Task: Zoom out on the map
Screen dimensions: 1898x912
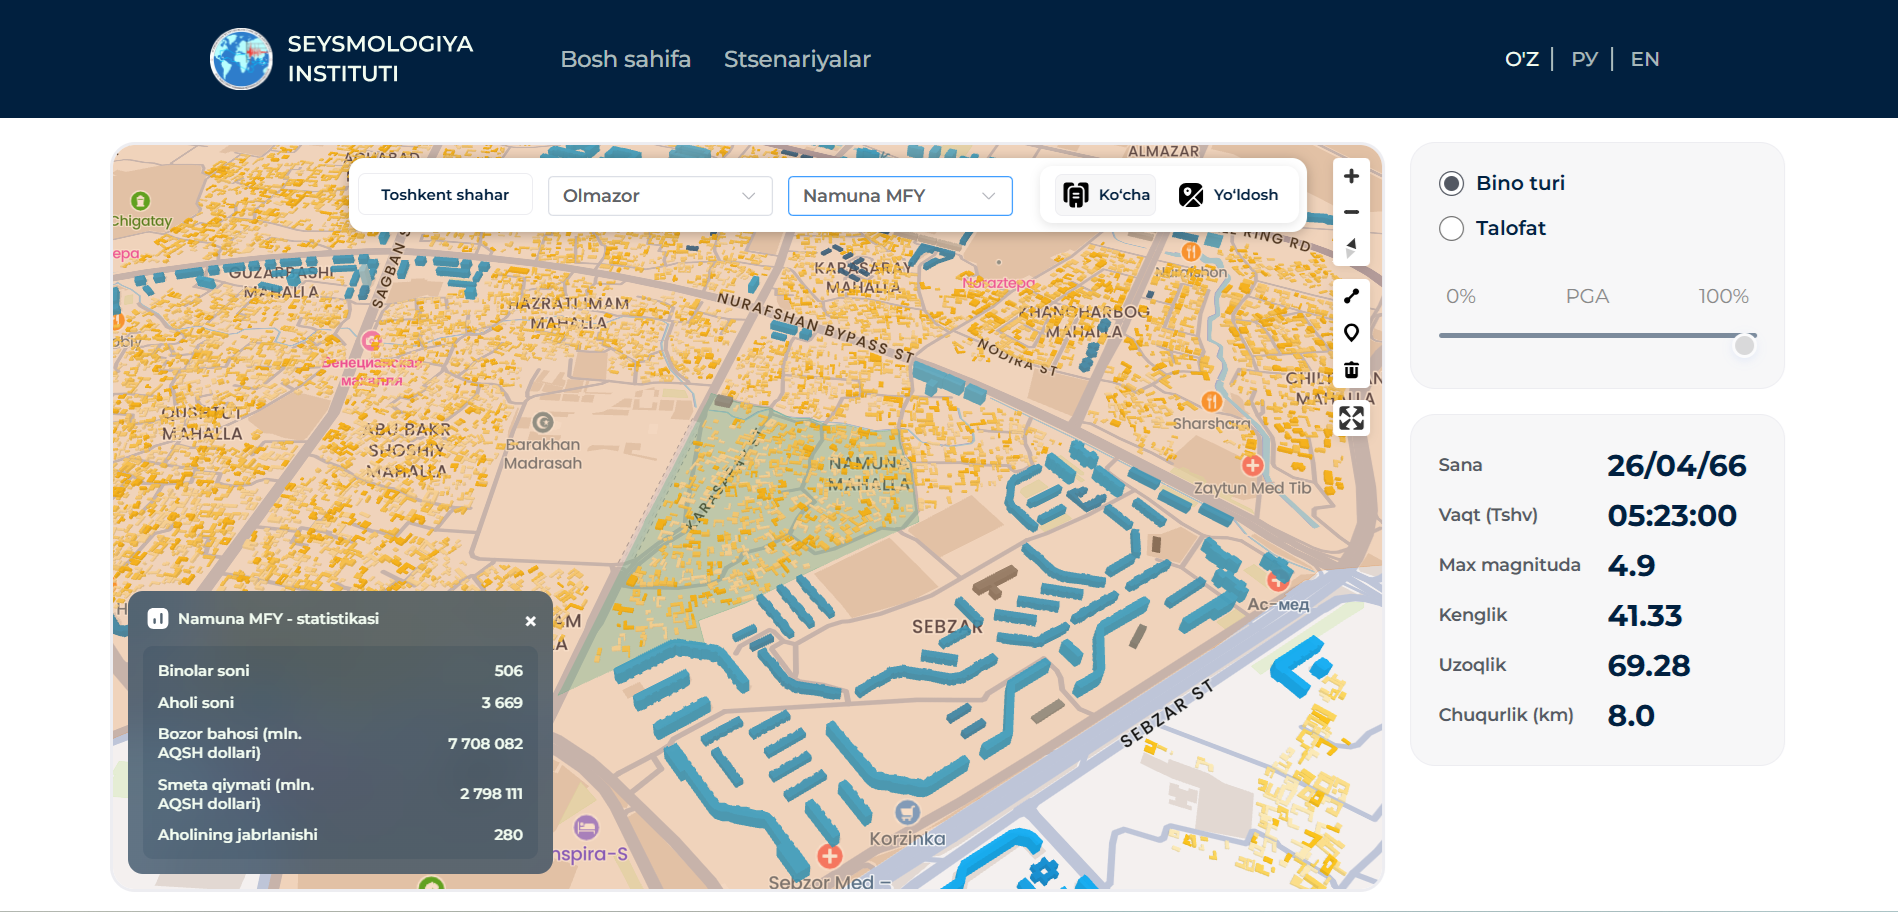Action: pos(1351,212)
